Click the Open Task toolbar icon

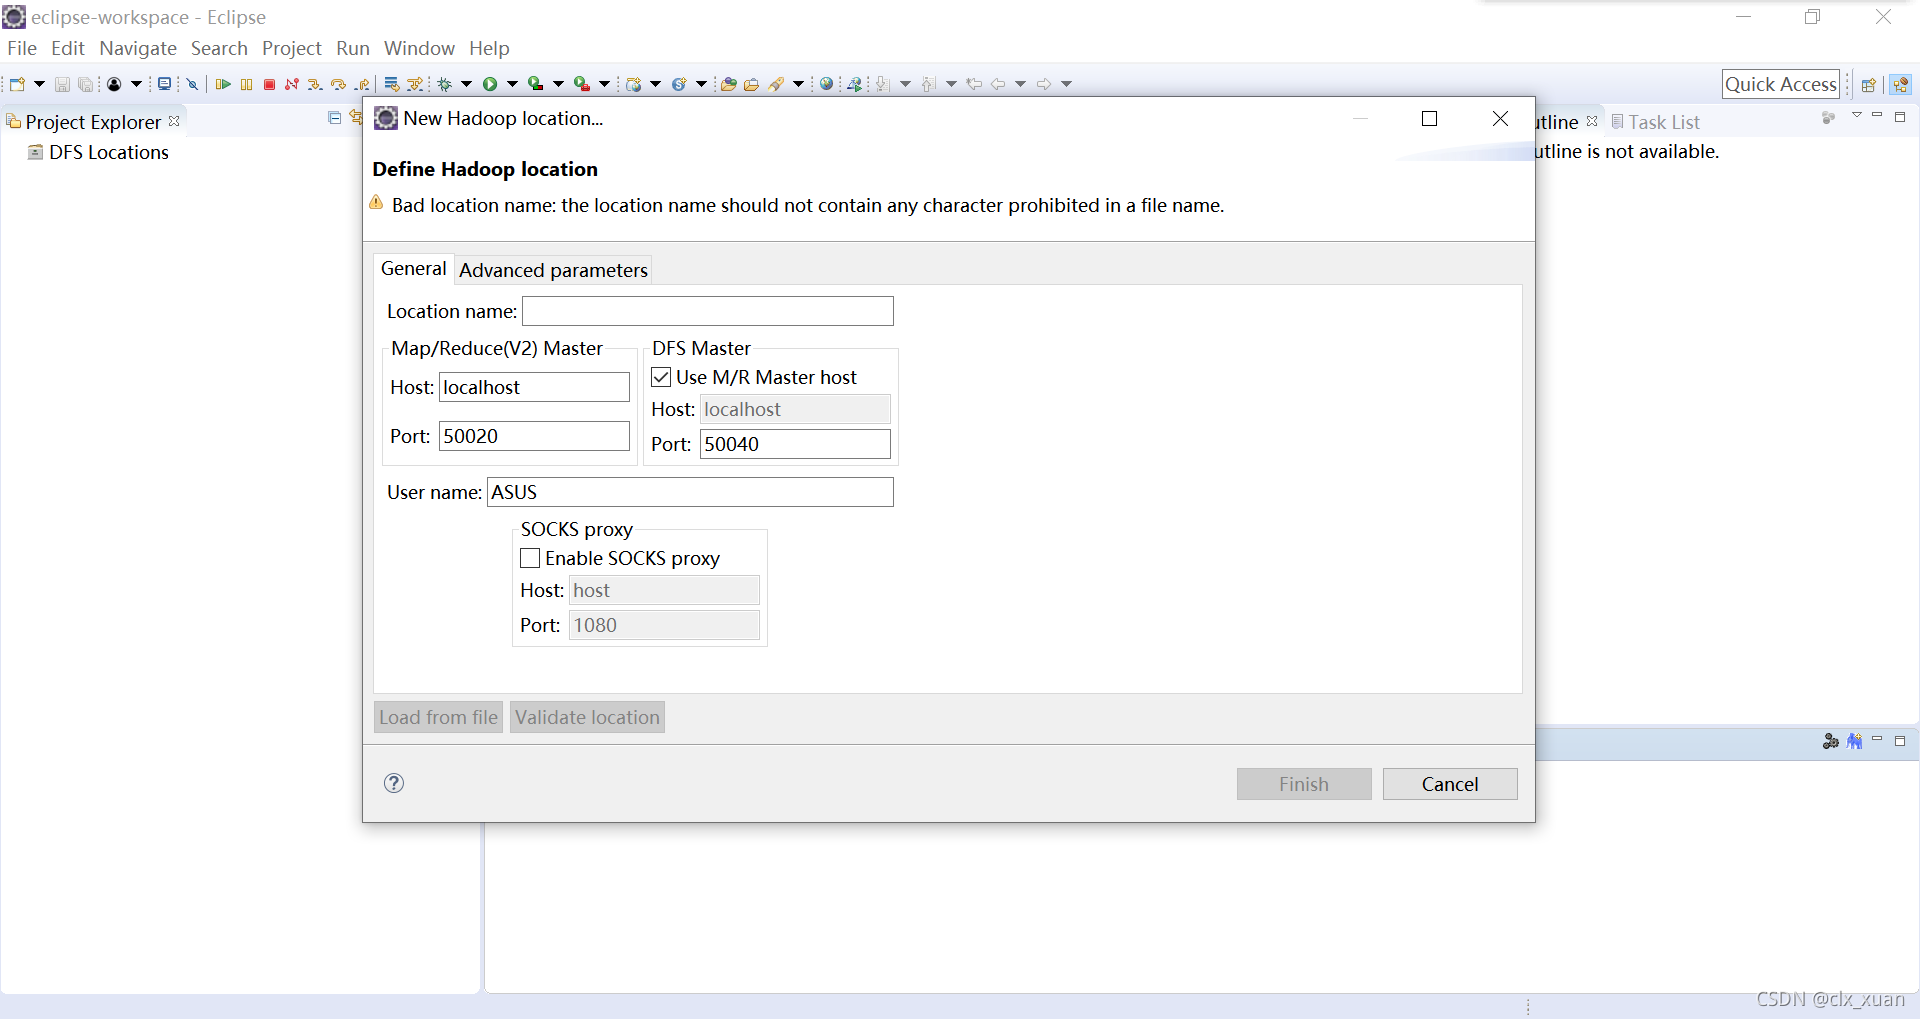[751, 84]
